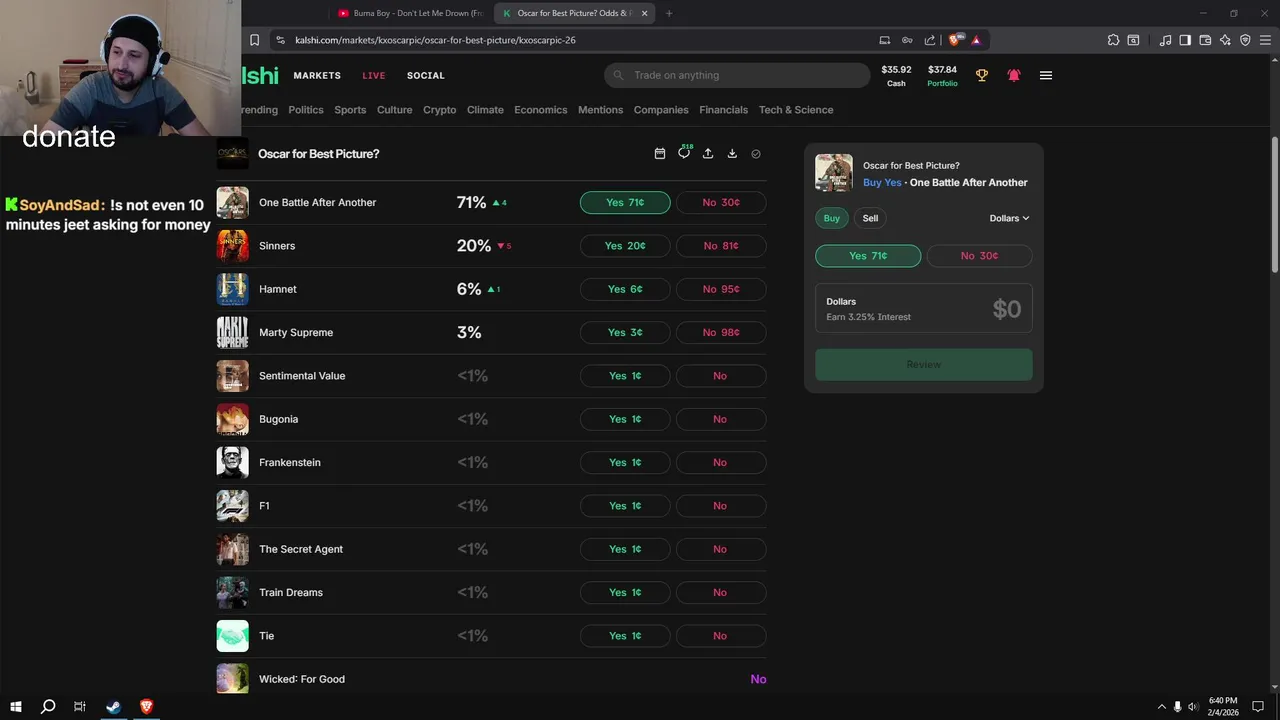This screenshot has height=720, width=1280.
Task: Open the Brave VPN shield icon
Action: pyautogui.click(x=1245, y=40)
